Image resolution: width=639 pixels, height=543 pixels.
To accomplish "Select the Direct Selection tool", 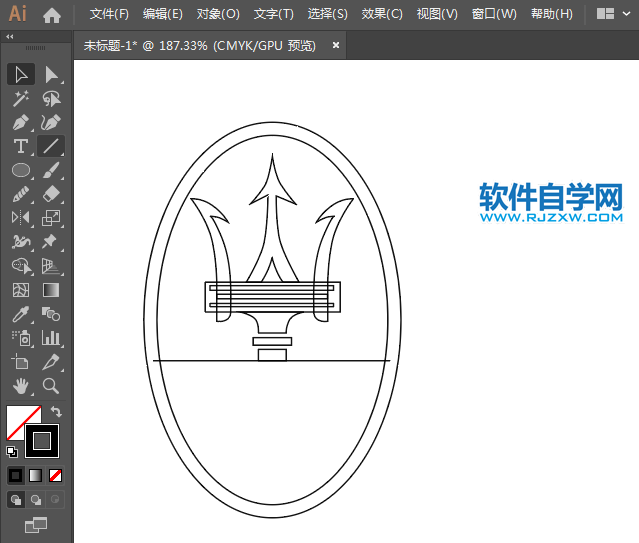I will pyautogui.click(x=51, y=74).
